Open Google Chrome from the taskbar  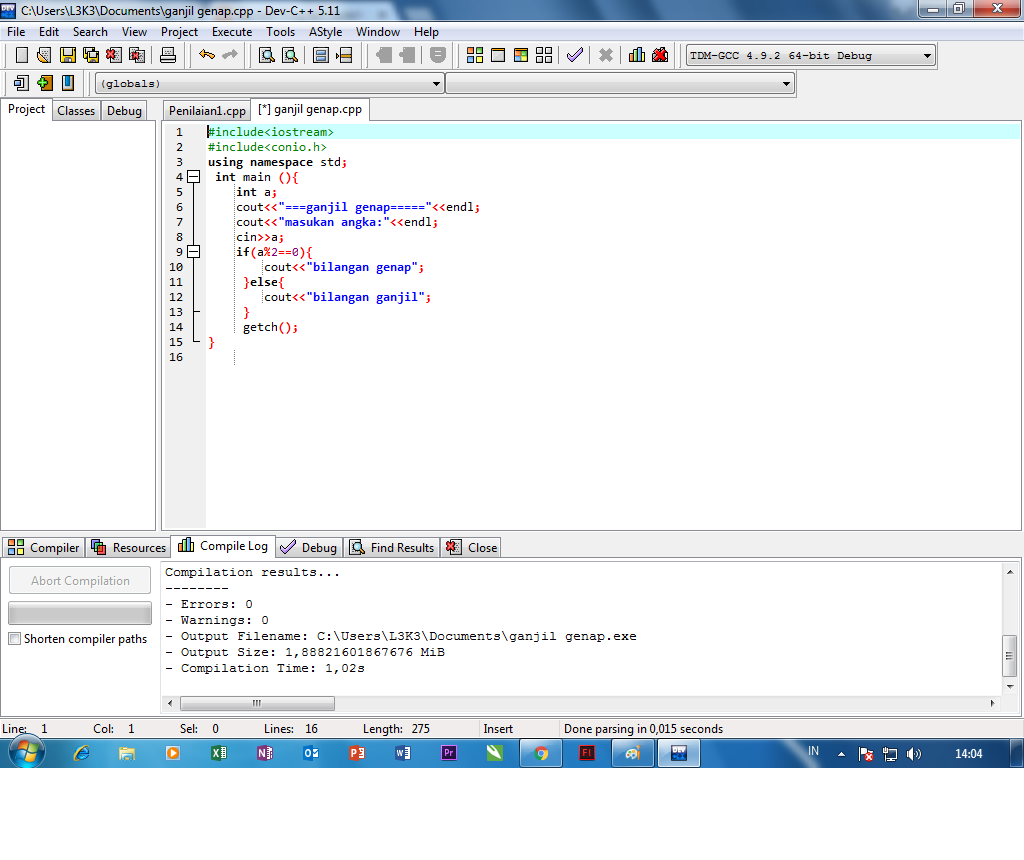[540, 753]
